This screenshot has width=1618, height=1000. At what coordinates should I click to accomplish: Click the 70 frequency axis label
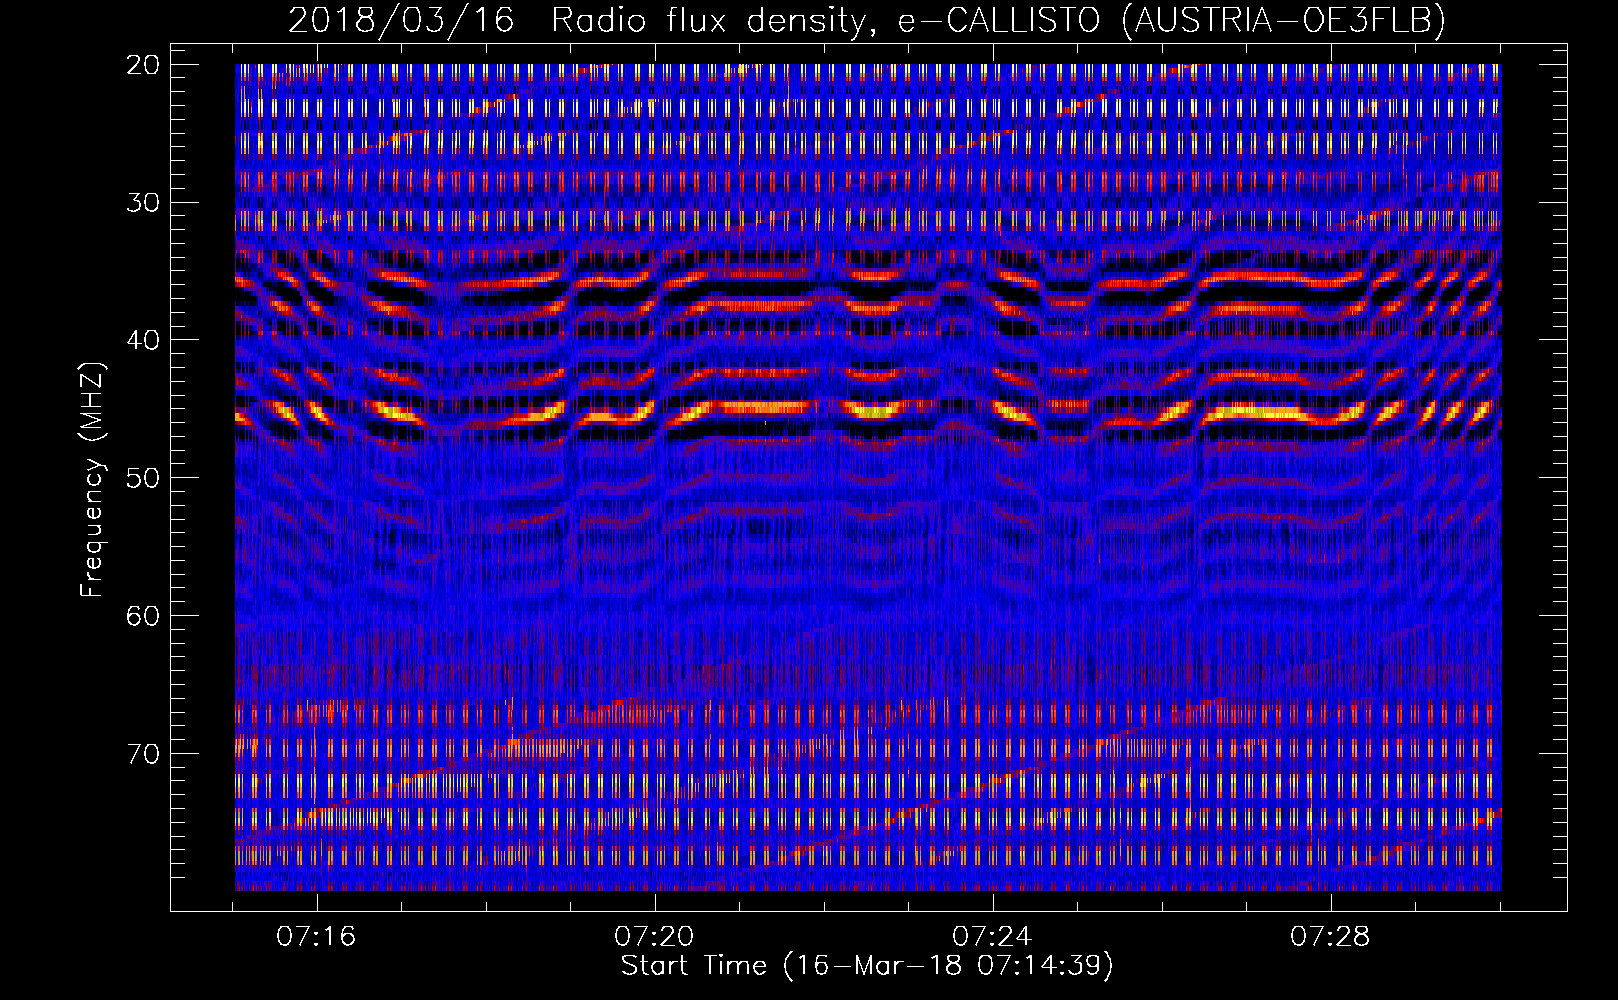143,753
